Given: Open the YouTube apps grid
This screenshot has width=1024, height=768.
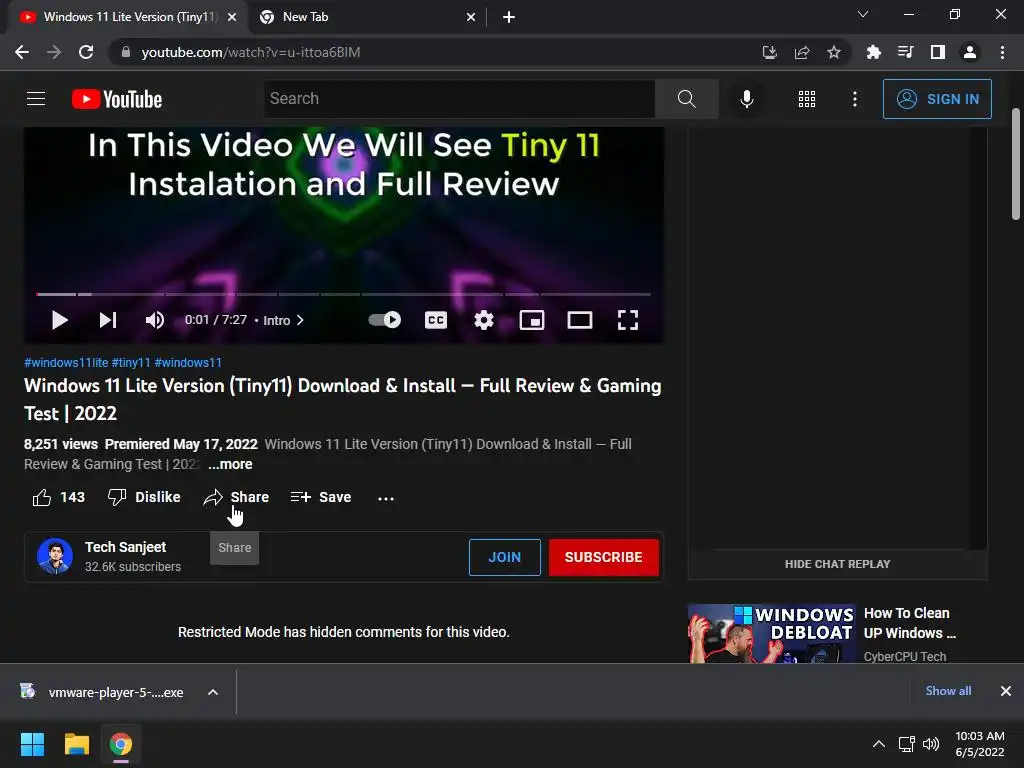Looking at the screenshot, I should pyautogui.click(x=807, y=99).
